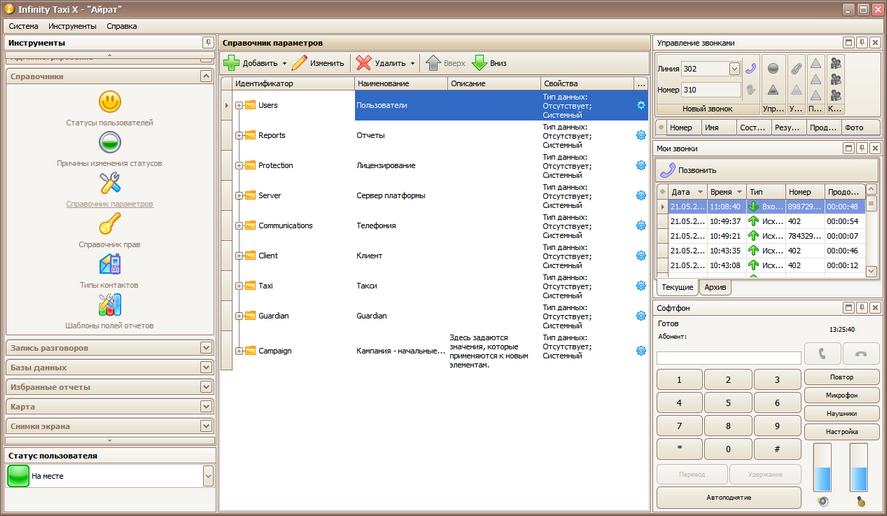
Task: Click the speaker icon under volume bar
Action: (x=823, y=501)
